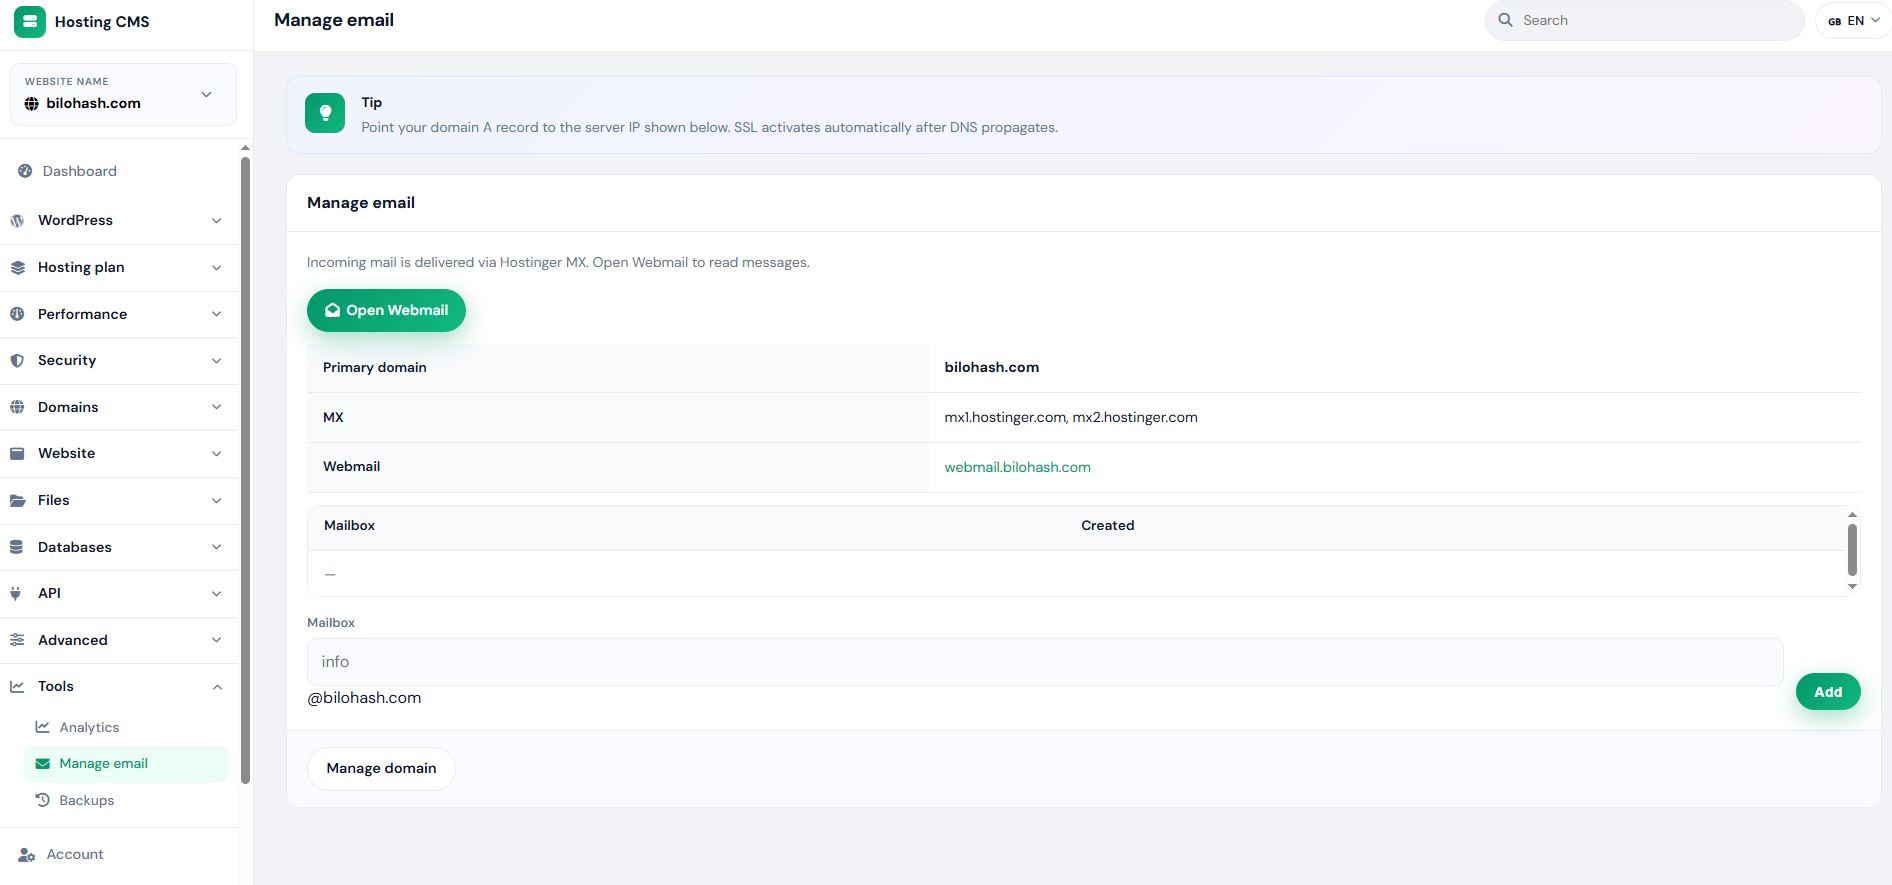1892x885 pixels.
Task: Click the WordPress logo icon
Action: (x=17, y=220)
